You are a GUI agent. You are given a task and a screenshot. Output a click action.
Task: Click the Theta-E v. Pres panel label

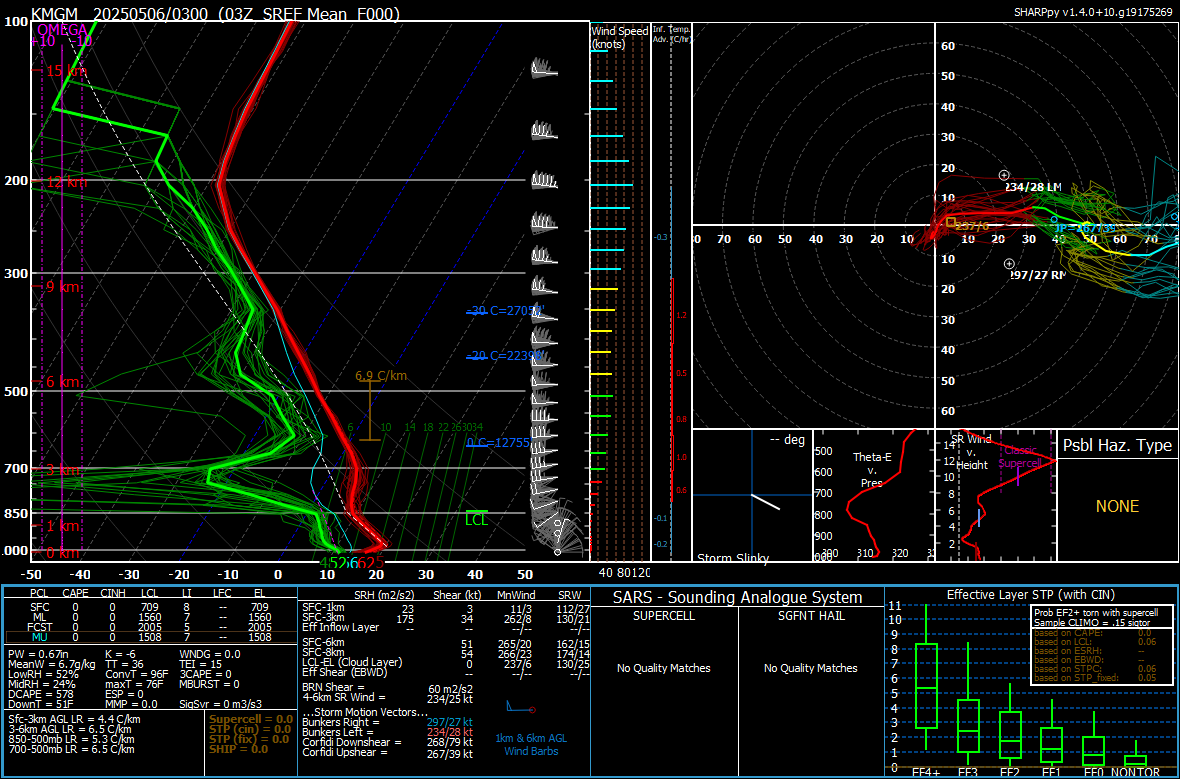coord(871,470)
